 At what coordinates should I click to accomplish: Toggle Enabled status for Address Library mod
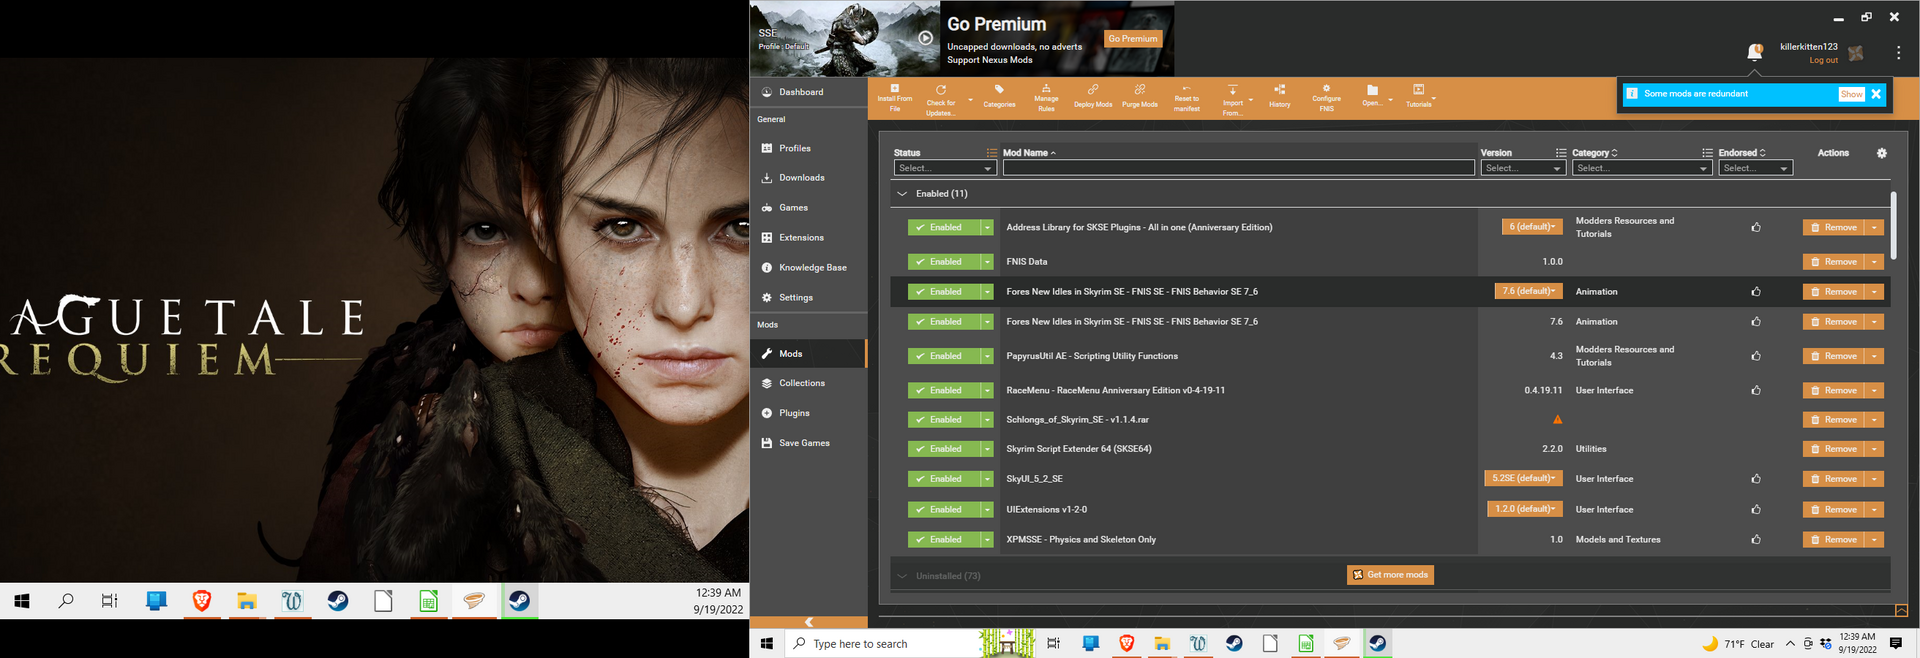pyautogui.click(x=944, y=228)
